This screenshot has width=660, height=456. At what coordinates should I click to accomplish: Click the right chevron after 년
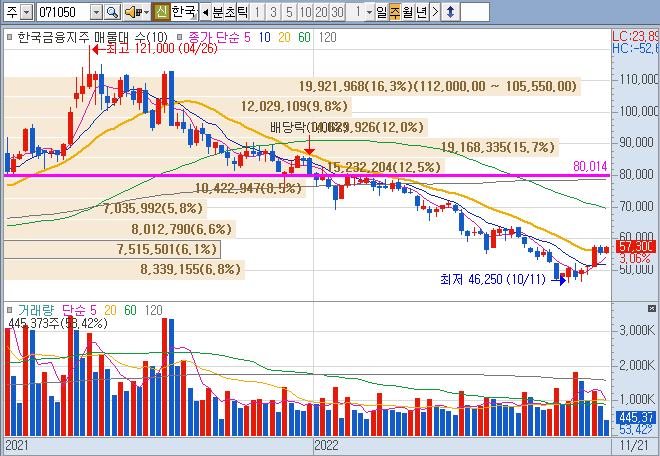(435, 12)
